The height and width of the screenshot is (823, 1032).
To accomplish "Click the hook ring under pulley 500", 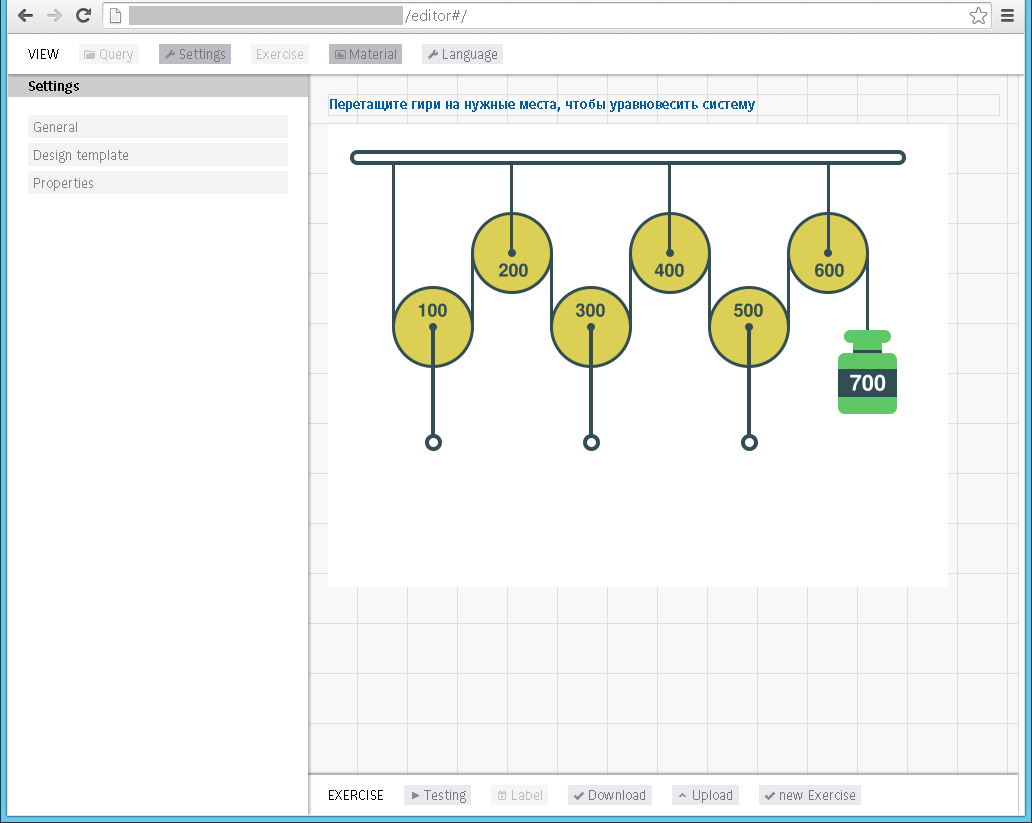I will pos(749,442).
